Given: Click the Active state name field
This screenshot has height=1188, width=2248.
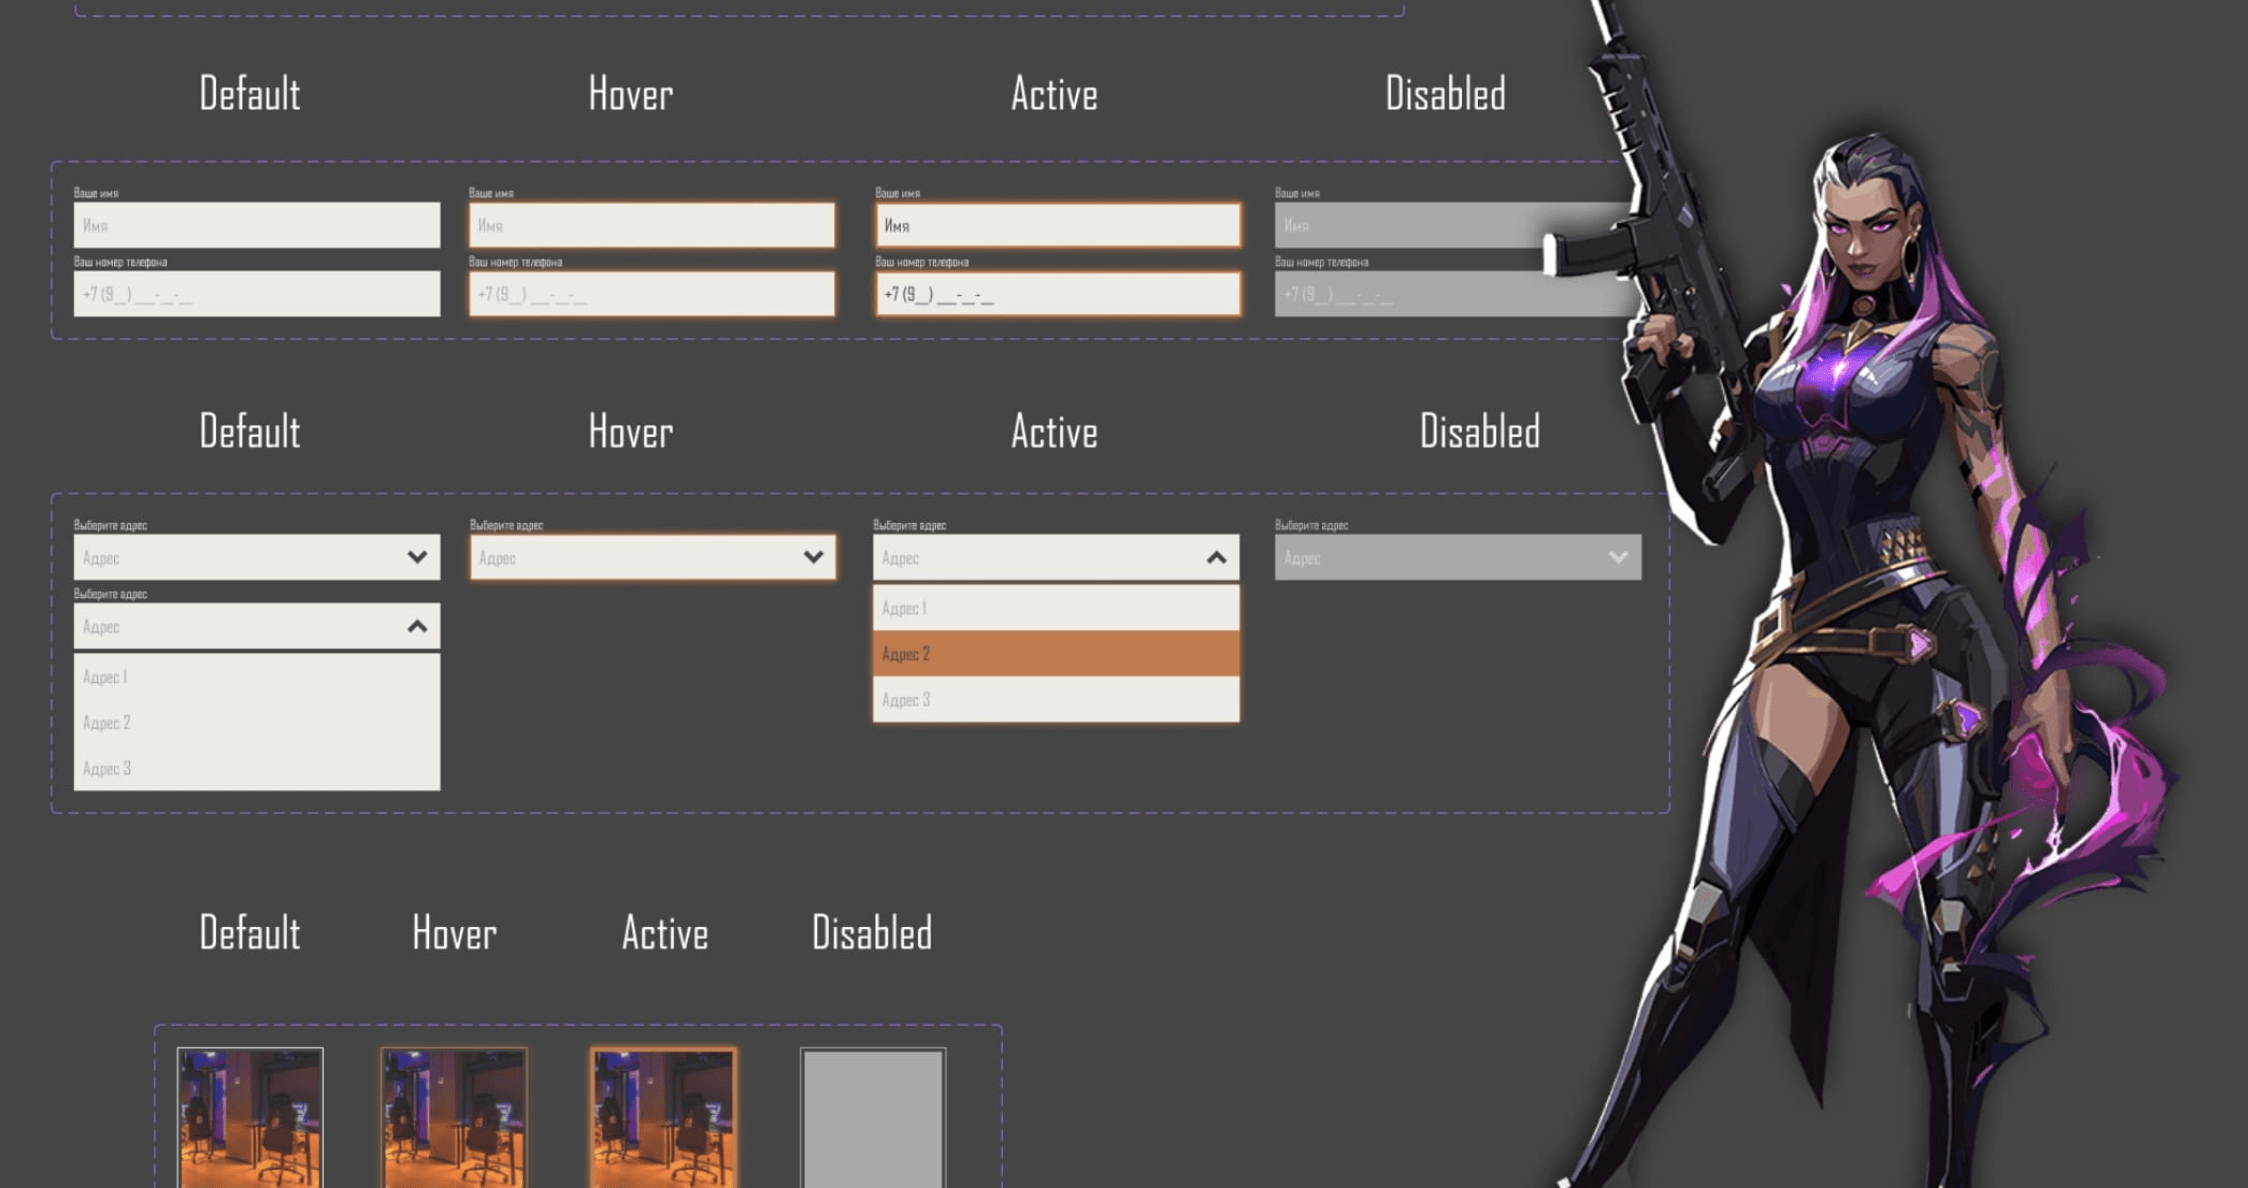Looking at the screenshot, I should tap(1057, 226).
